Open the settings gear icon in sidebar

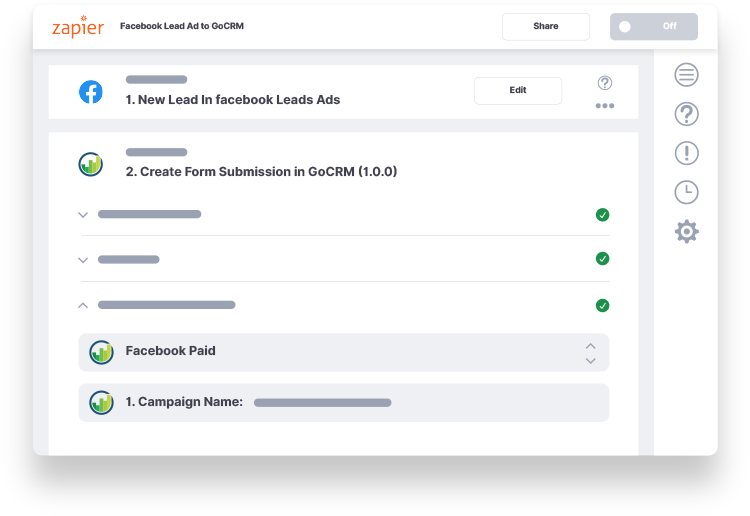(x=686, y=232)
